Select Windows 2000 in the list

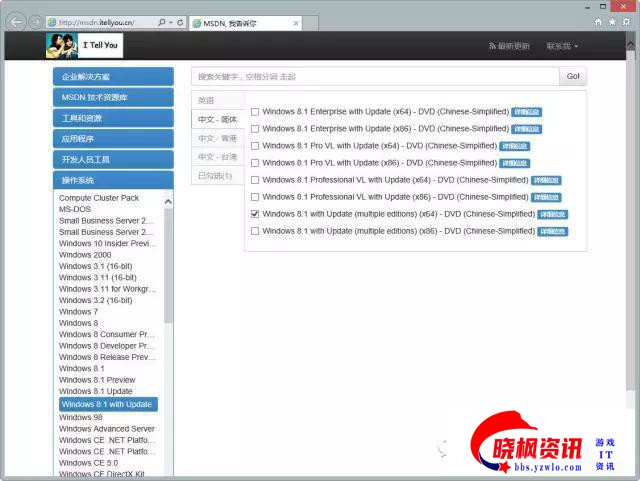pos(85,255)
